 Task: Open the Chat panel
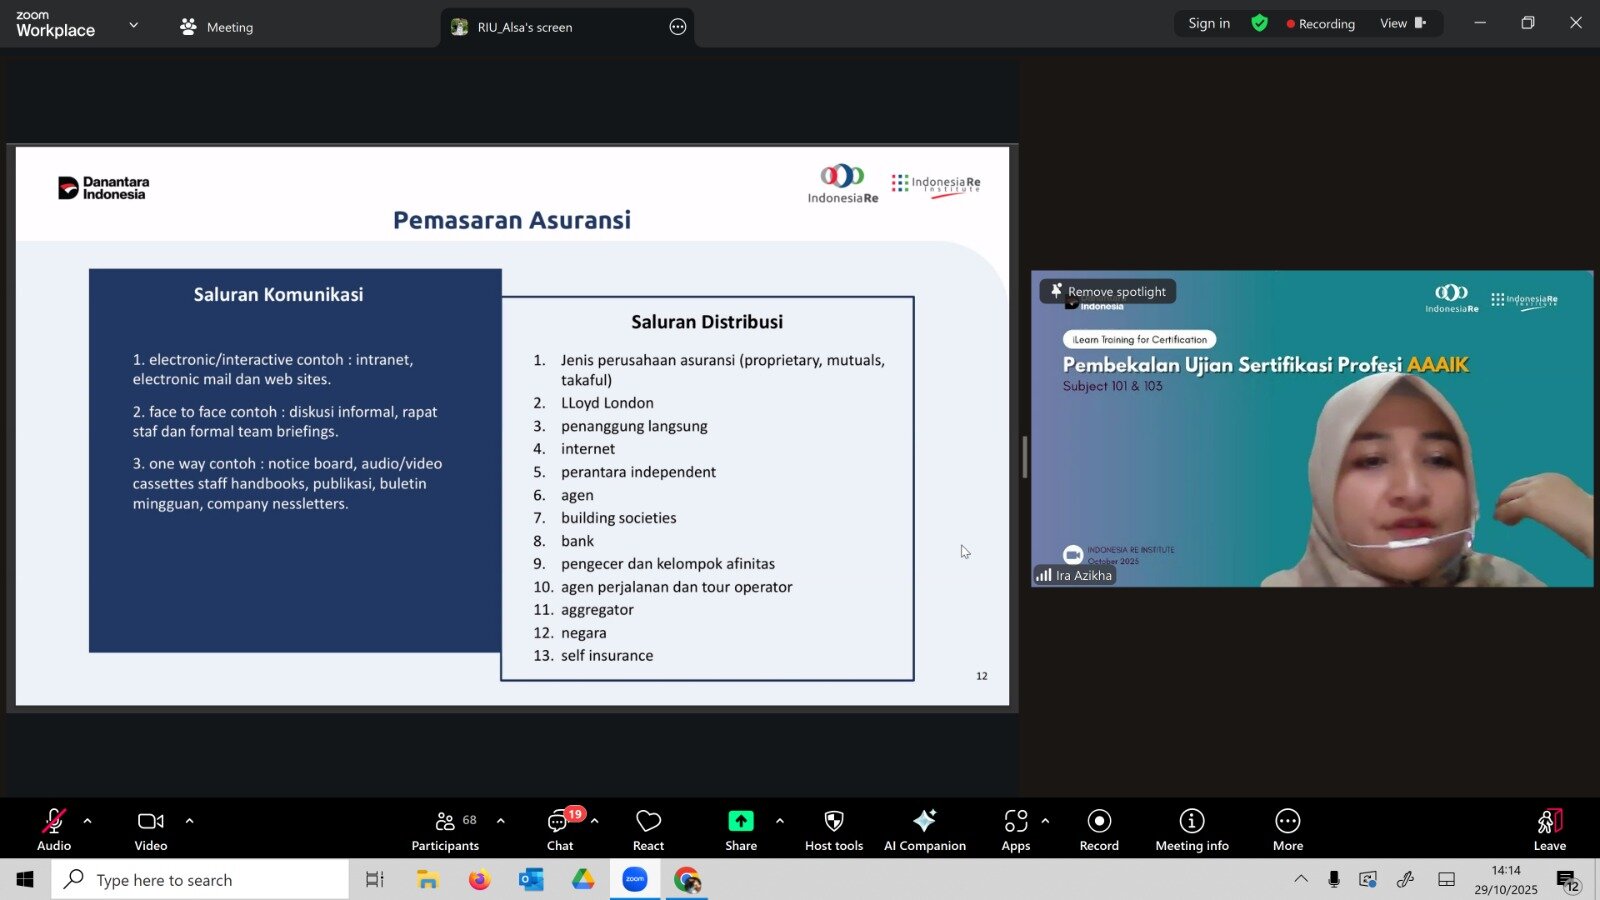pyautogui.click(x=560, y=829)
